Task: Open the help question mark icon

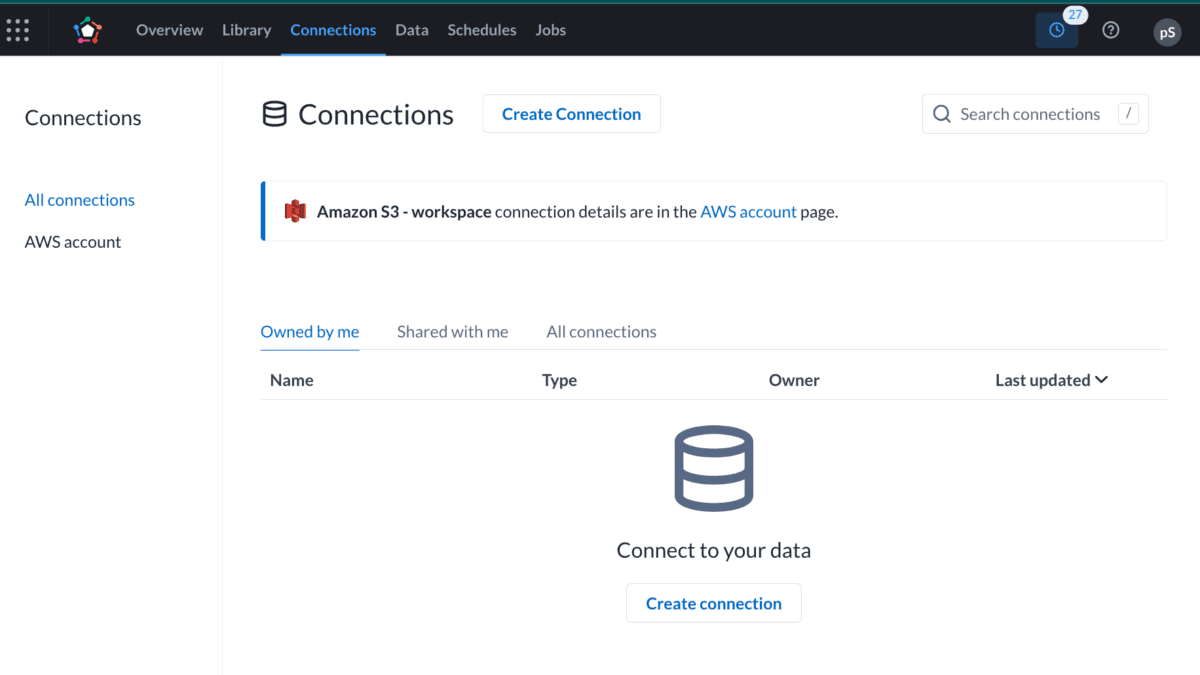Action: coord(1111,29)
